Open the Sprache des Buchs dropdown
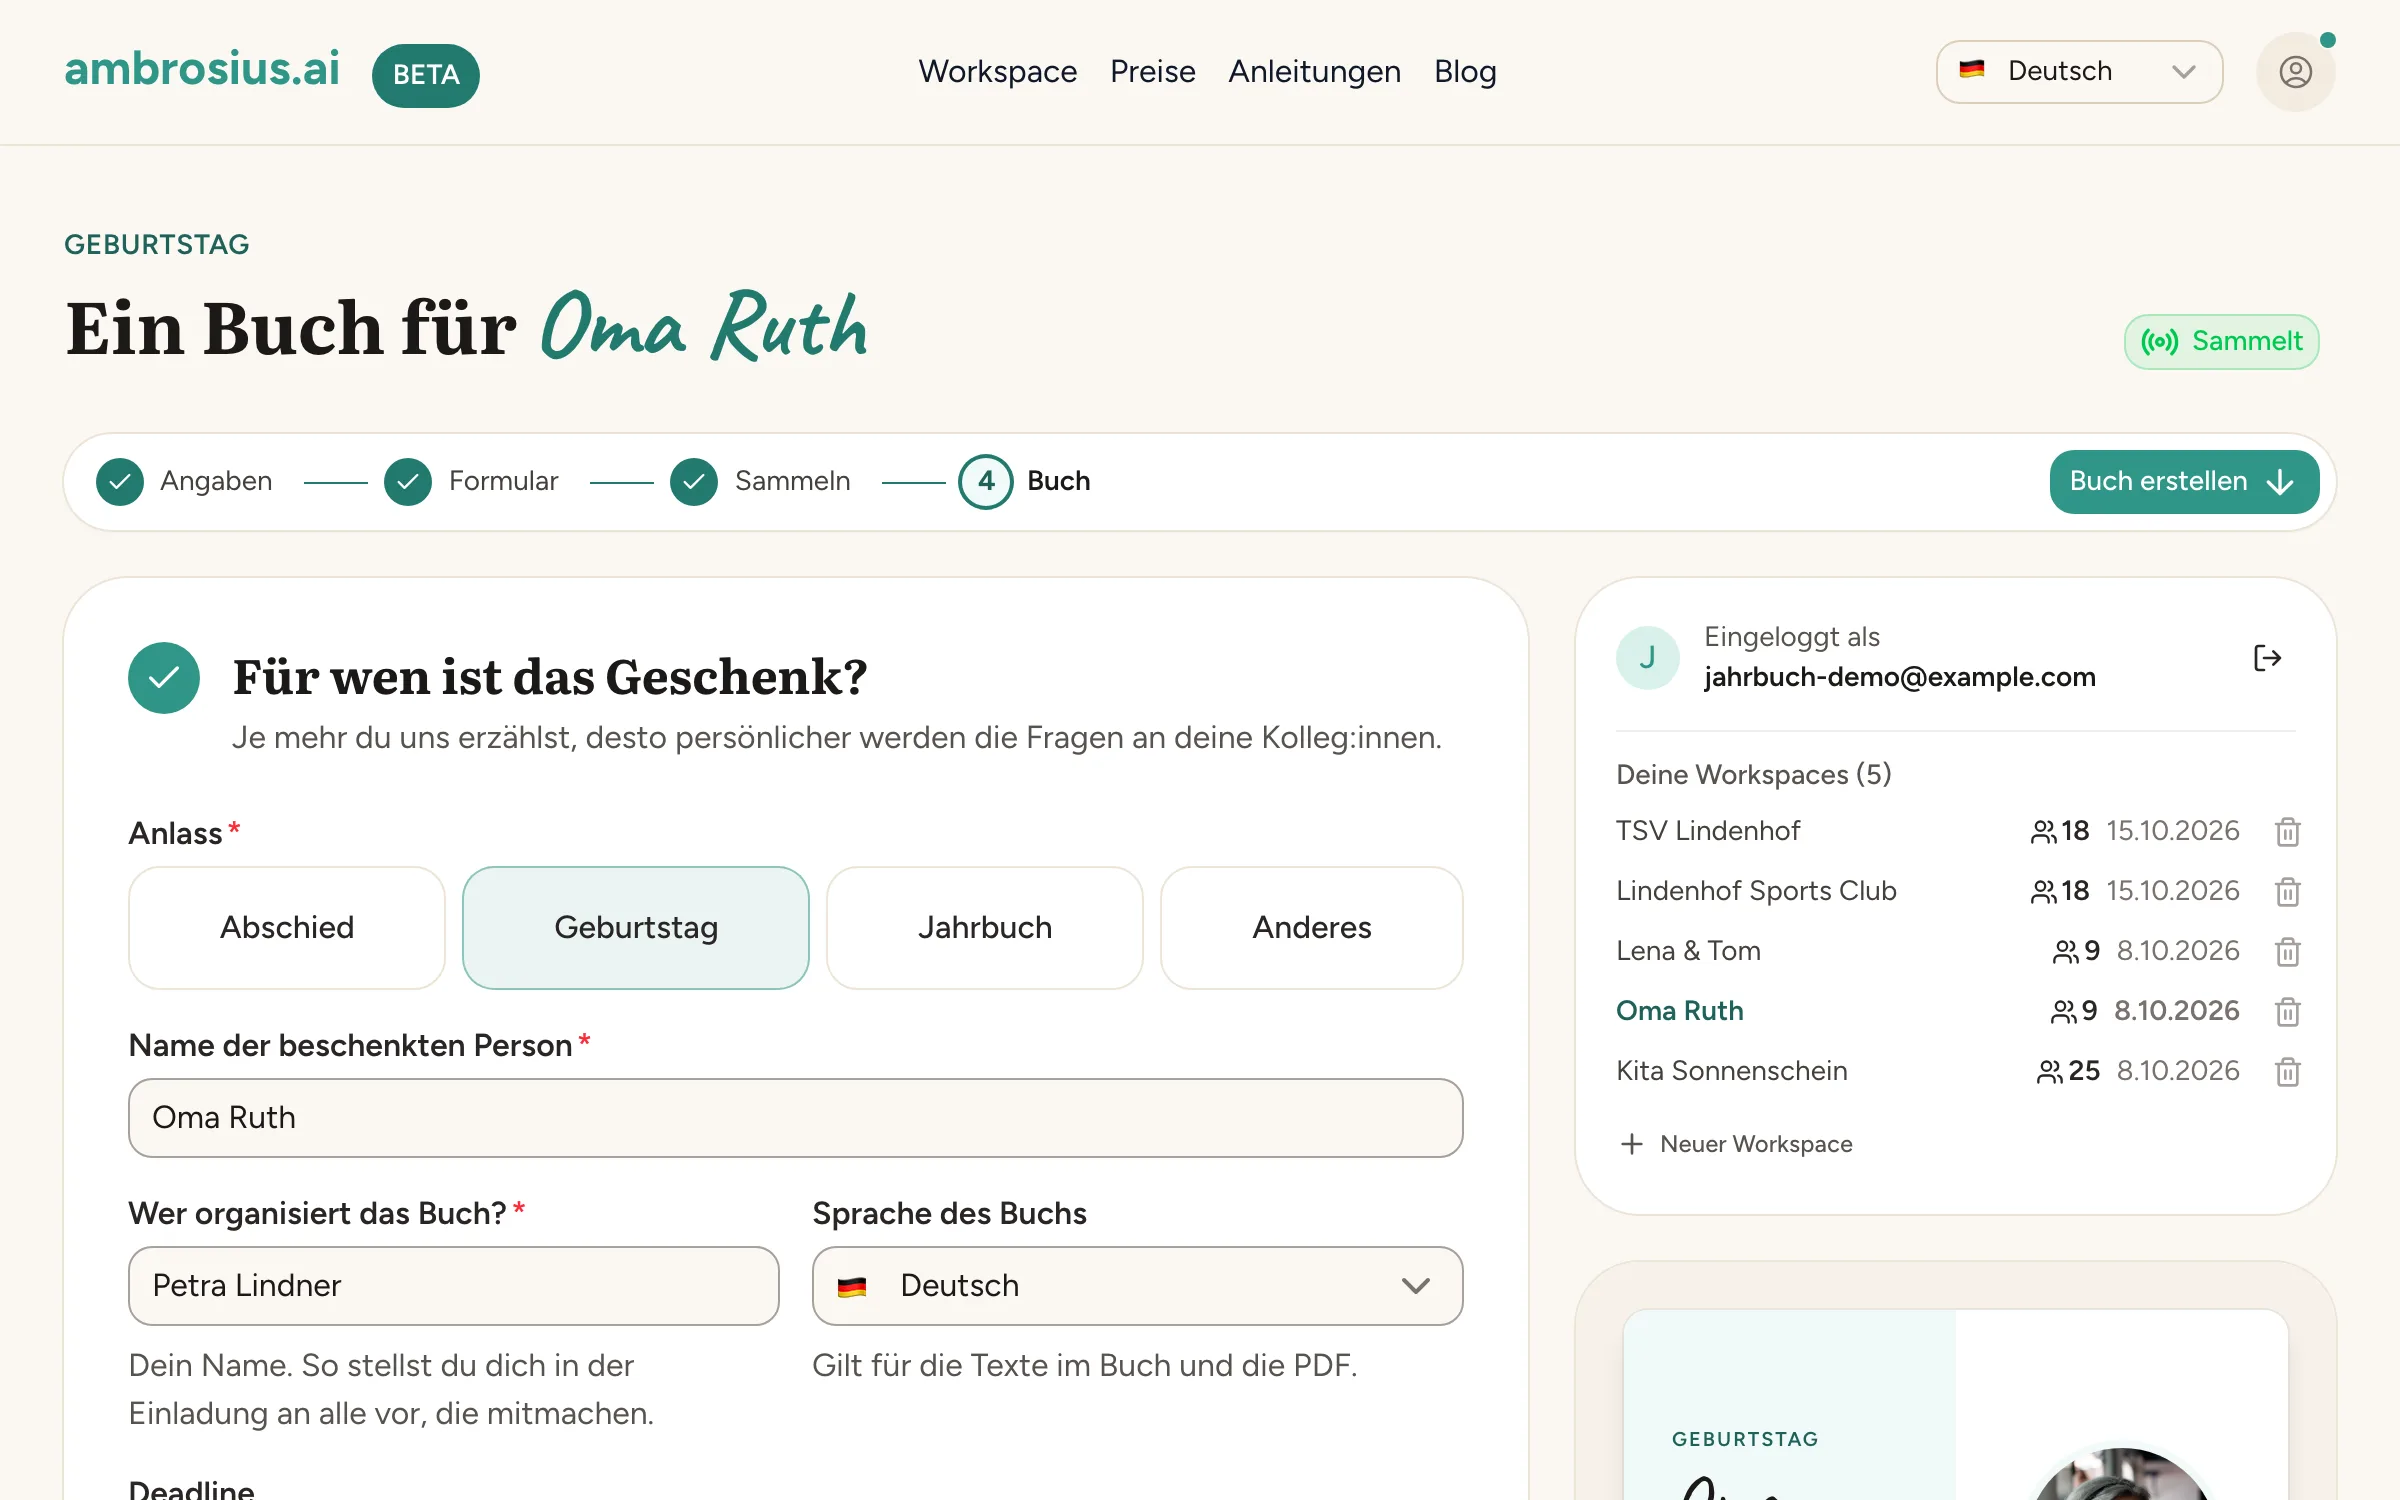The height and width of the screenshot is (1500, 2400). (x=1138, y=1286)
